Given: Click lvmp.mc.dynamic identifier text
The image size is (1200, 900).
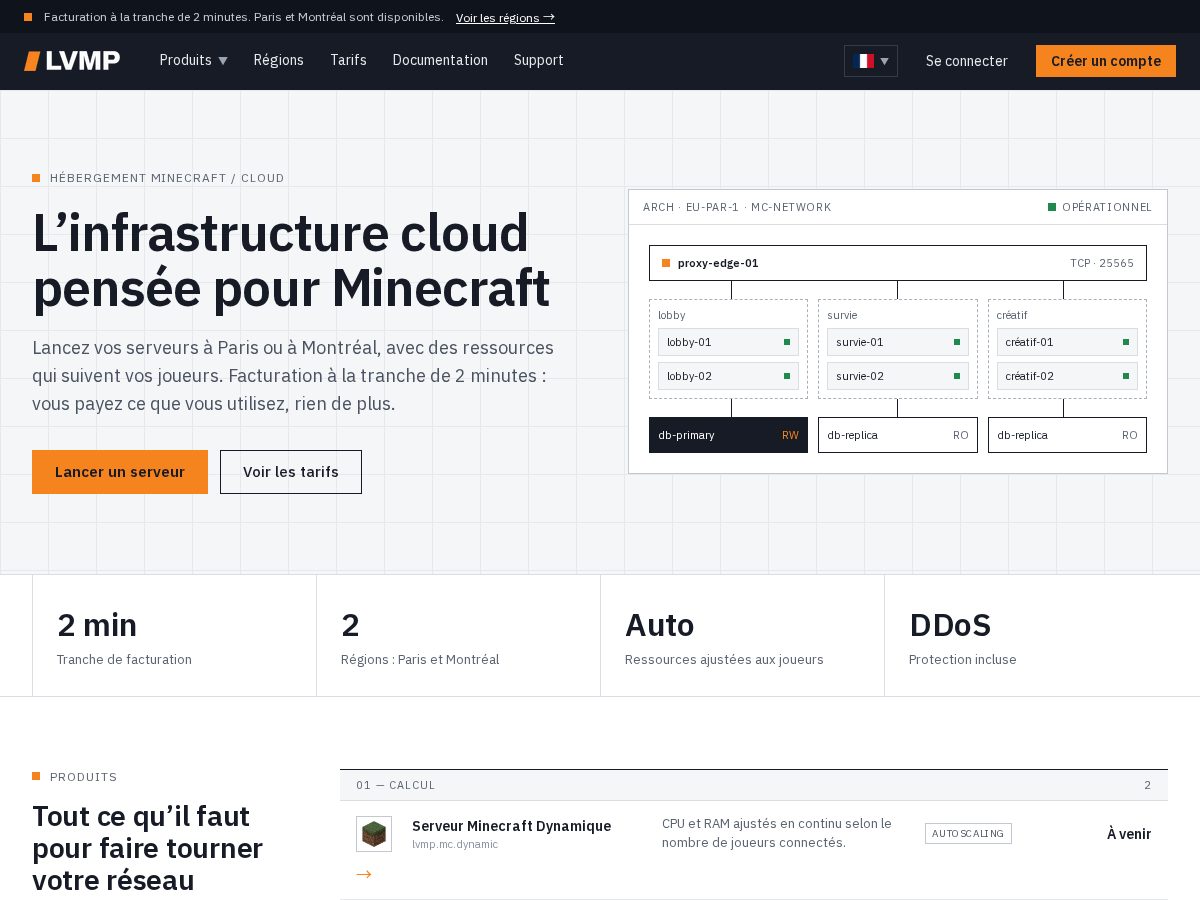Looking at the screenshot, I should tap(455, 845).
